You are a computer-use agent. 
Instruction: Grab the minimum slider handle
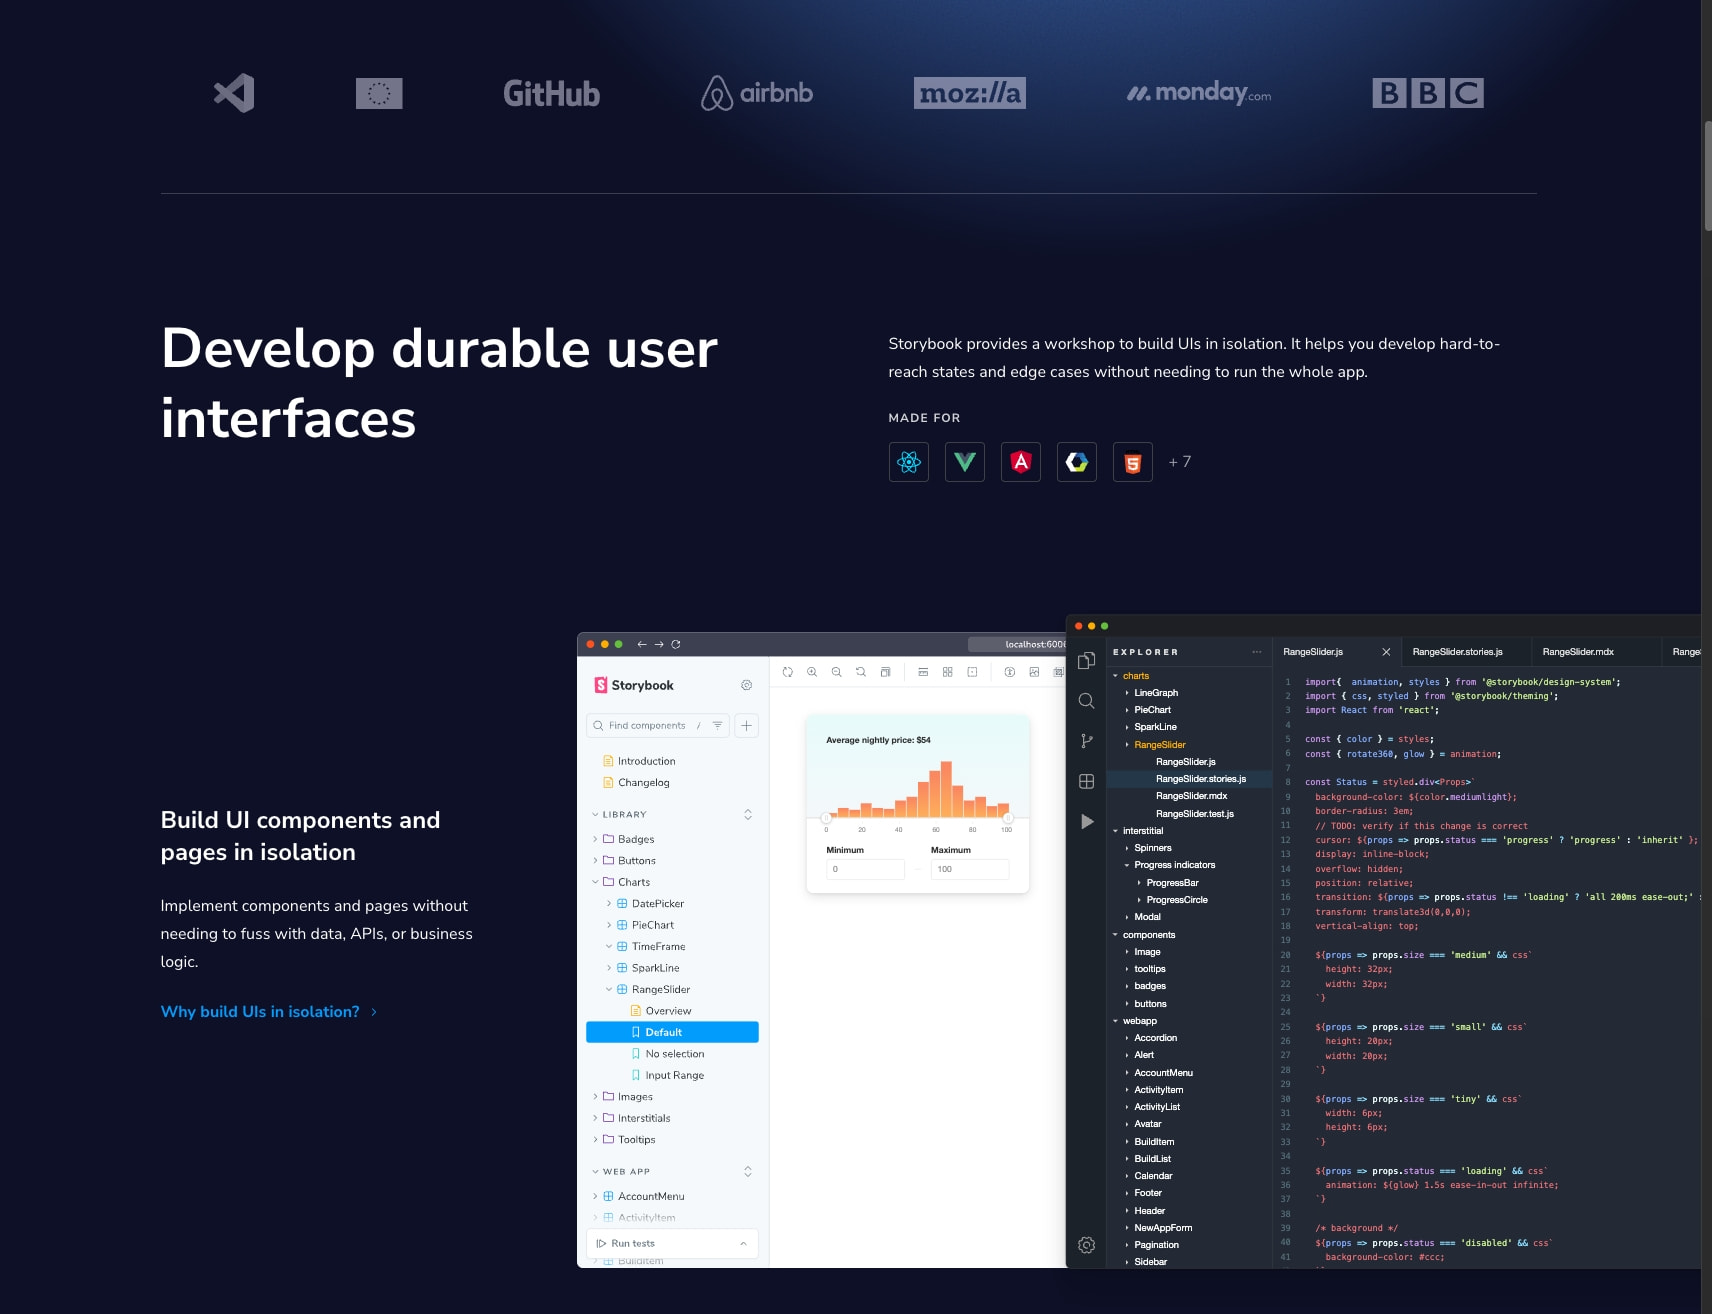point(826,818)
